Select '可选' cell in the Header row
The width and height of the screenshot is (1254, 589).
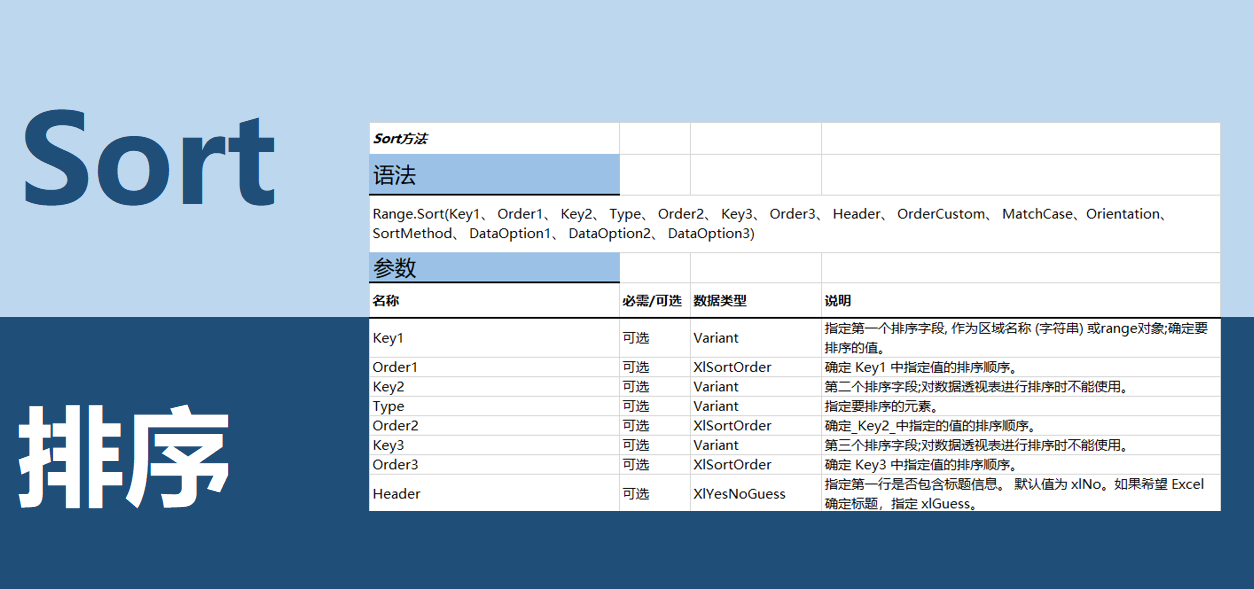tap(655, 493)
